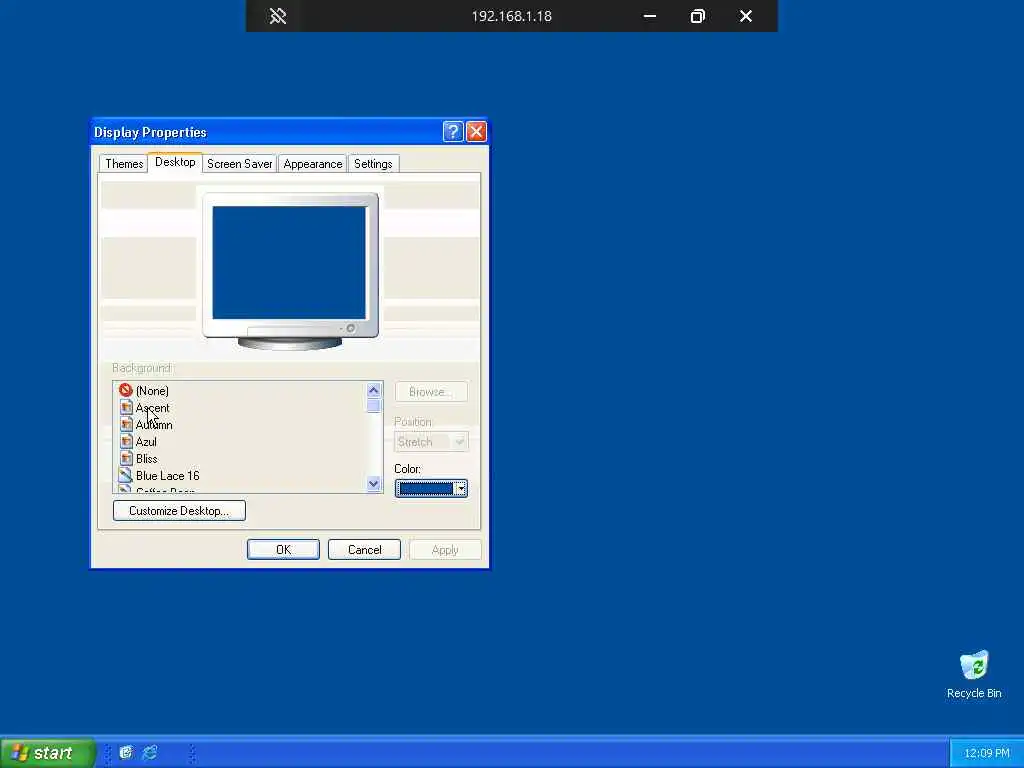1024x768 pixels.
Task: Open the Windows start menu
Action: pyautogui.click(x=48, y=752)
